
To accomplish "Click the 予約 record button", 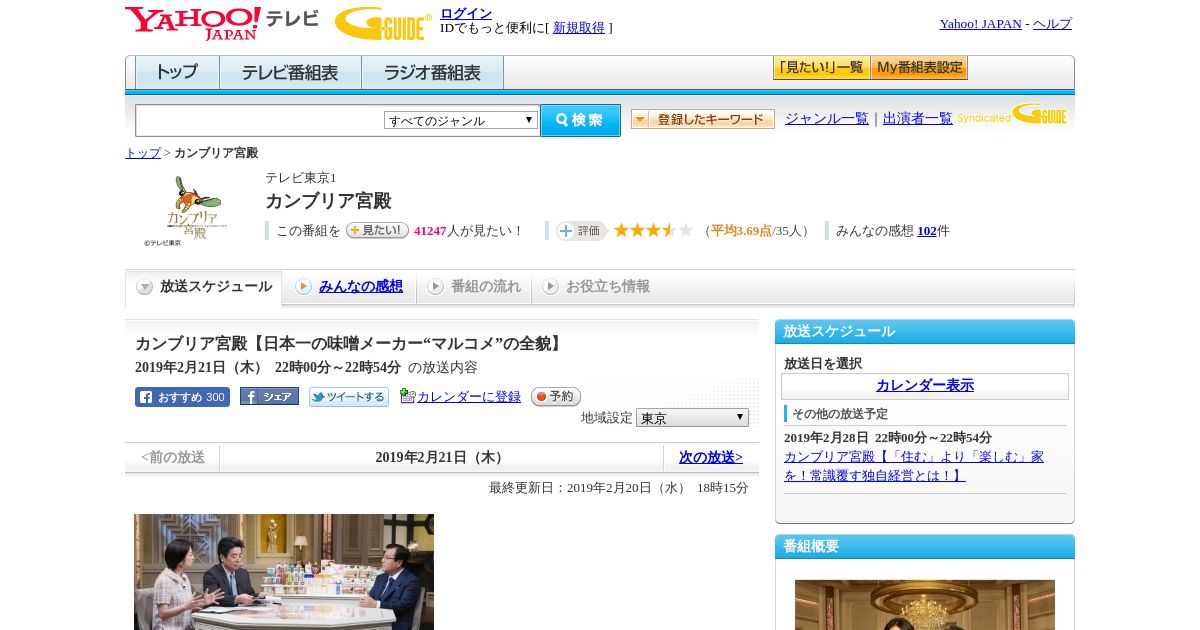I will [x=556, y=397].
